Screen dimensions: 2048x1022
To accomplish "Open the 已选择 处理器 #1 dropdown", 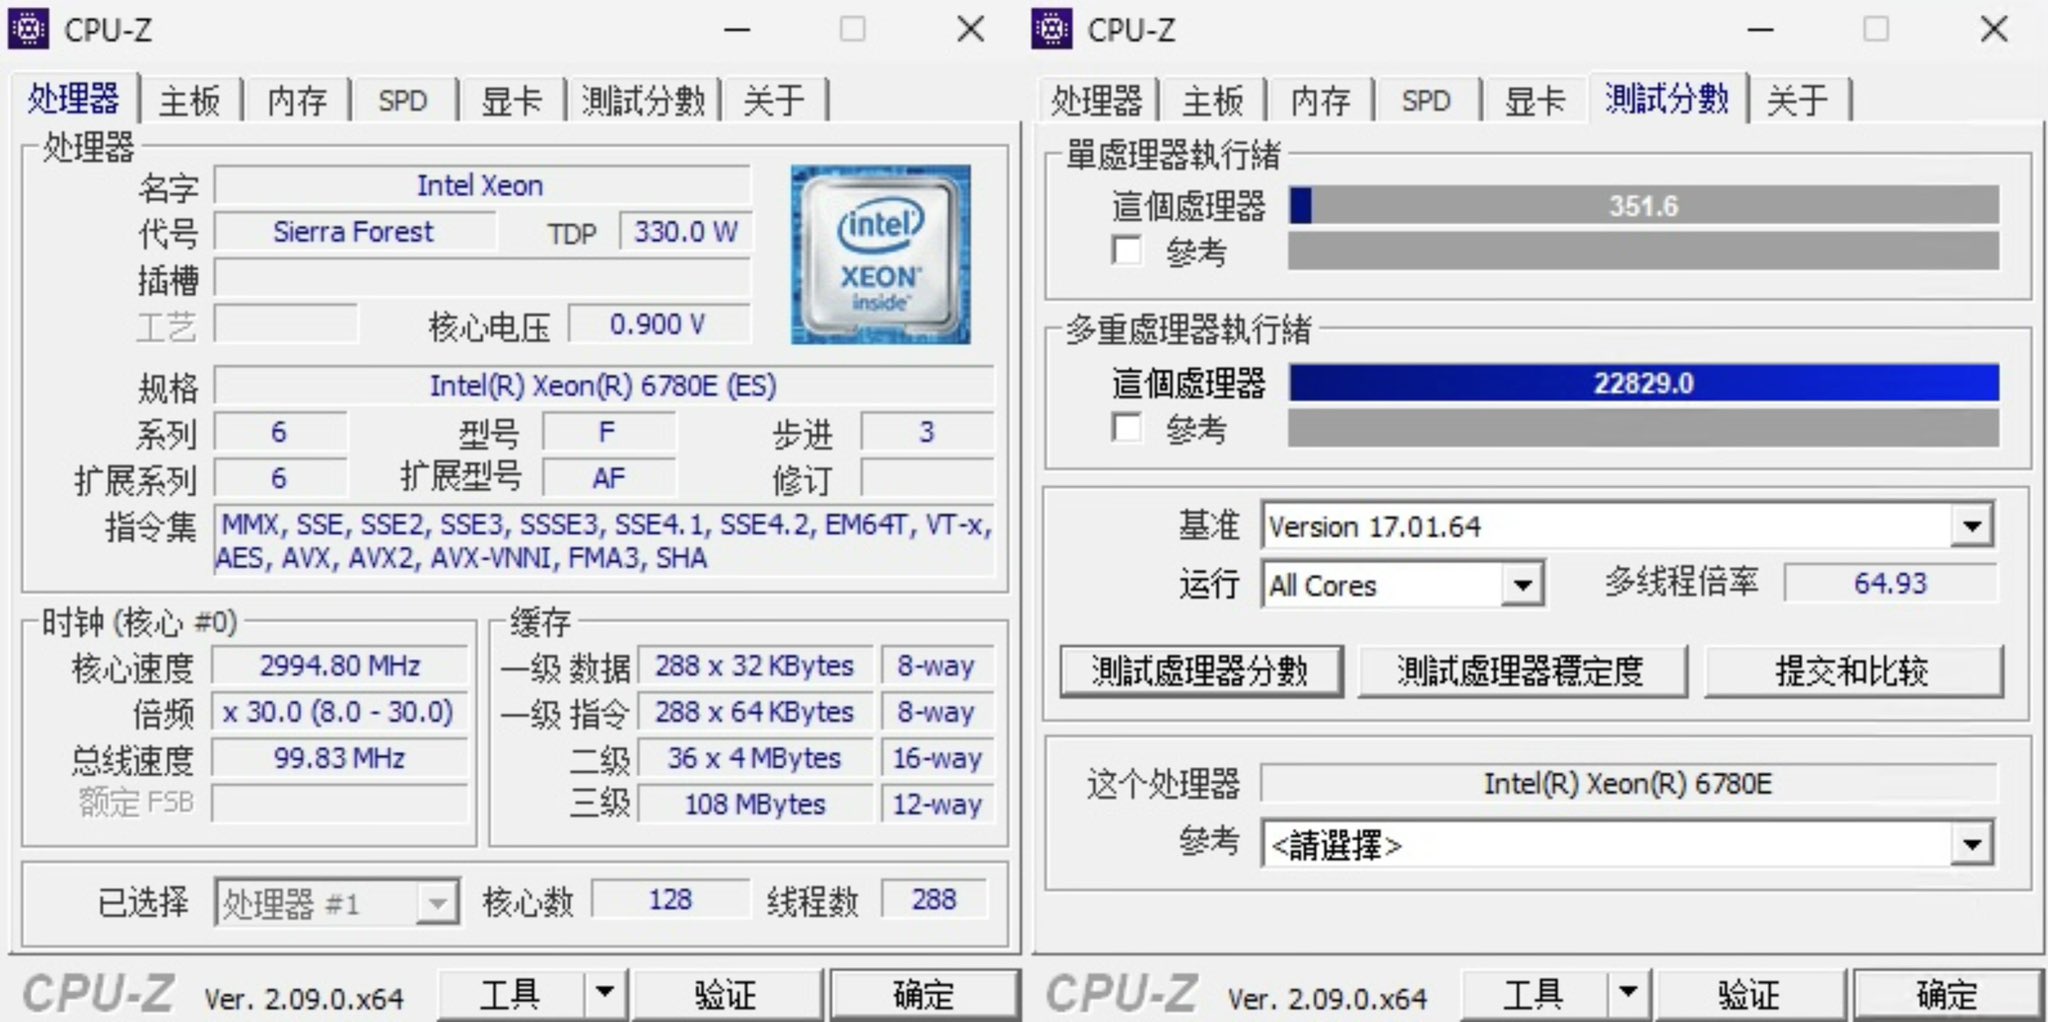I will [436, 903].
